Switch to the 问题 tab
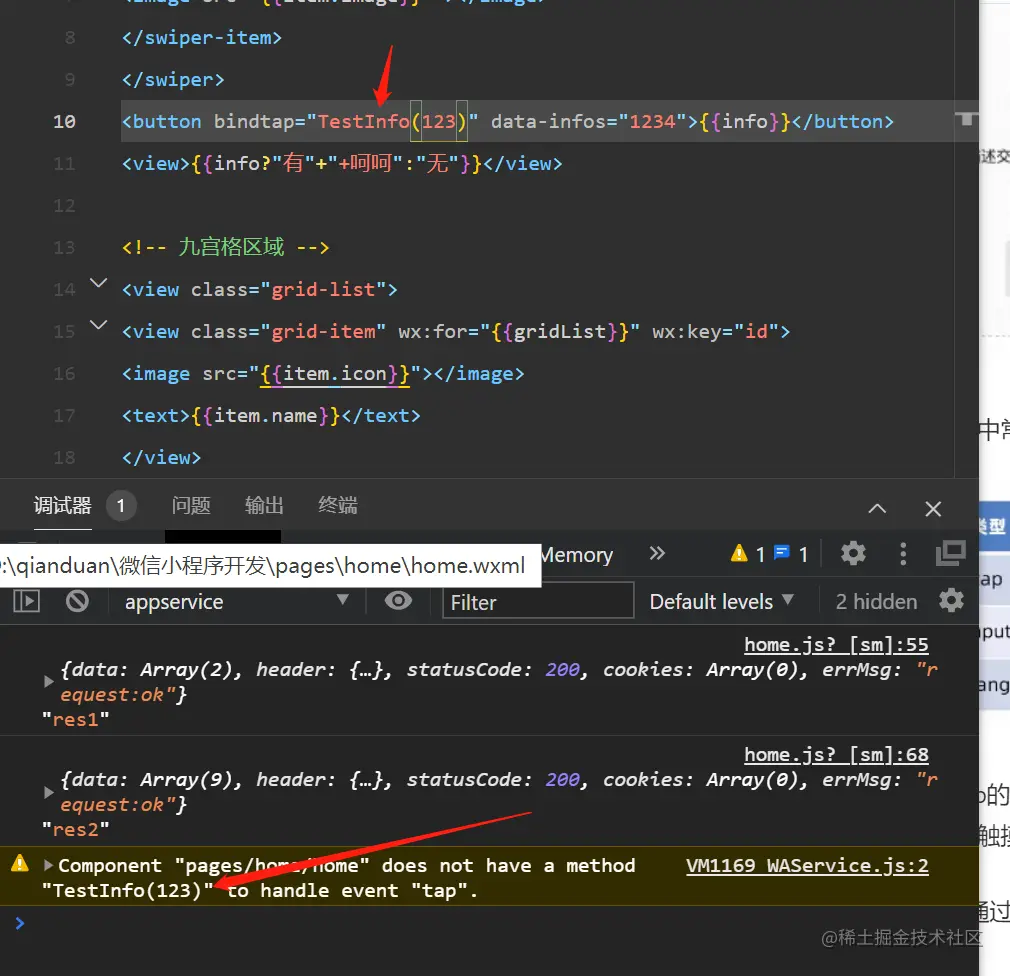 click(191, 506)
